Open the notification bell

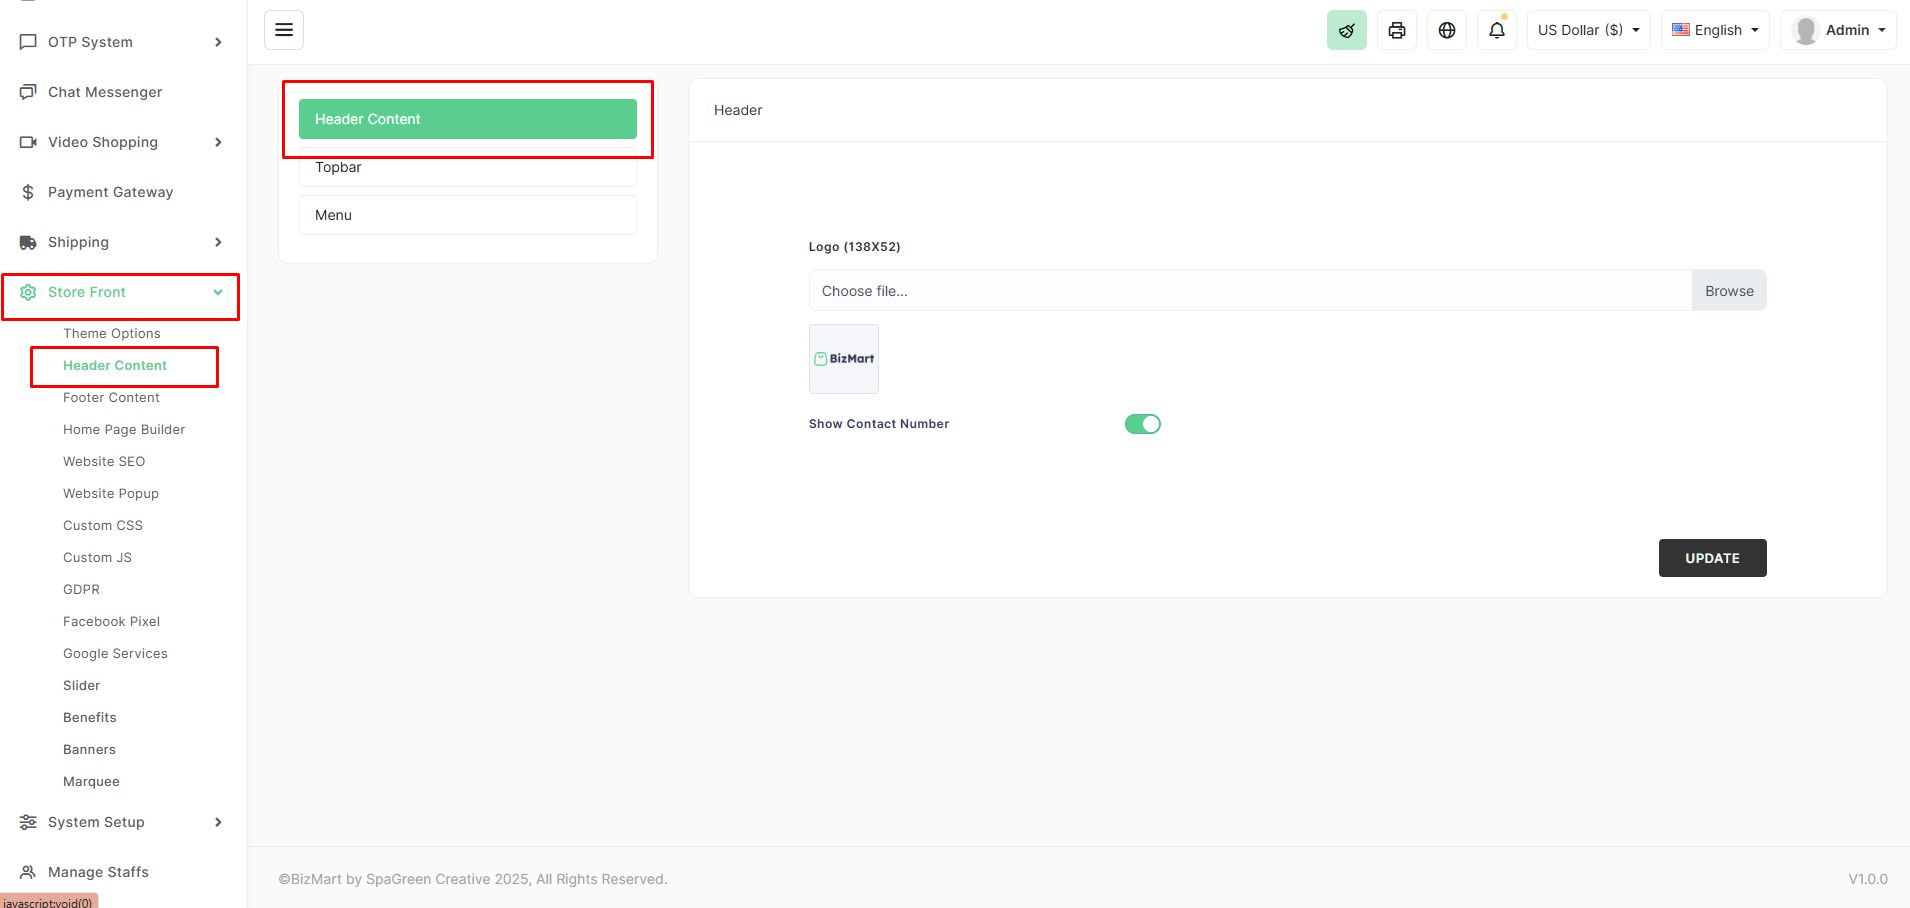tap(1496, 30)
